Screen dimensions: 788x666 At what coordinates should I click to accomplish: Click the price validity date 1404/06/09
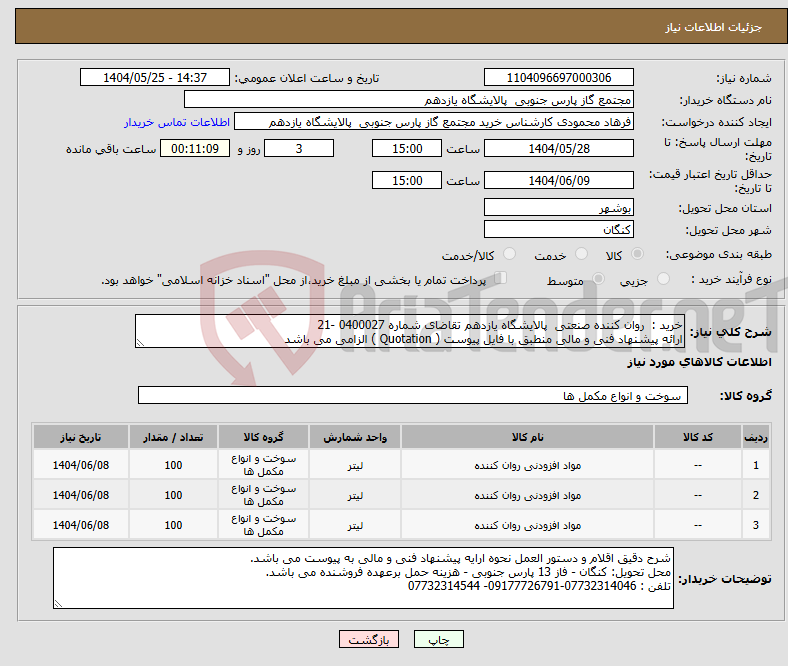click(x=558, y=180)
